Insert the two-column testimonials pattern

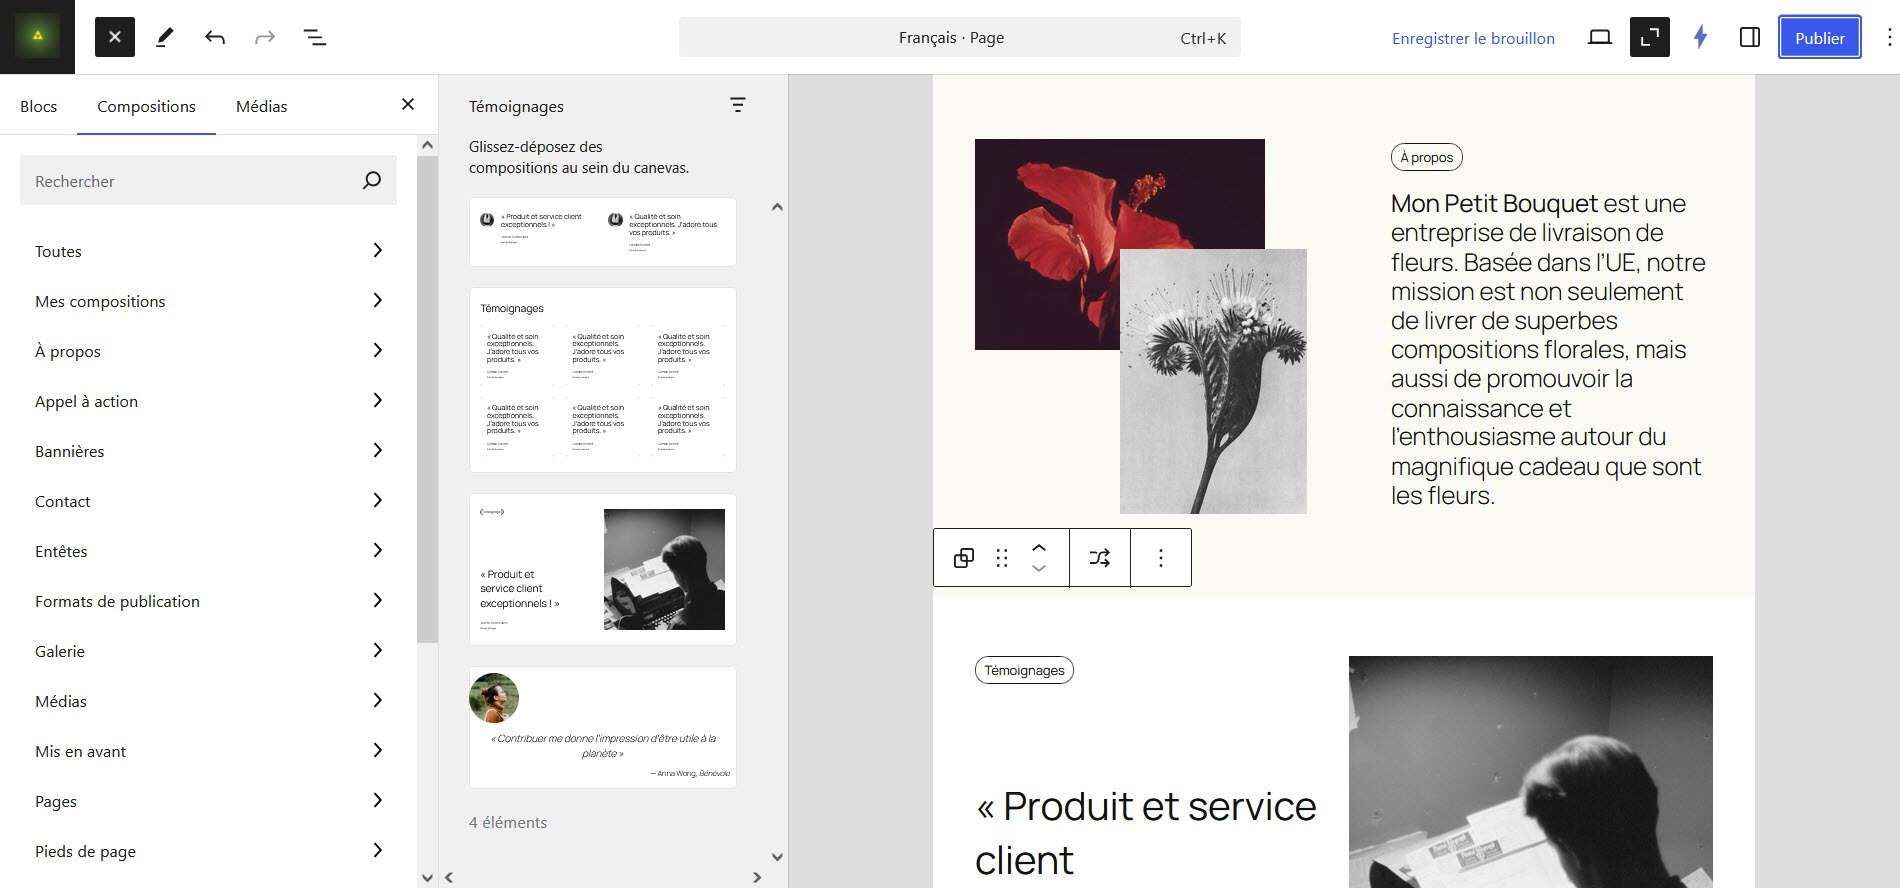click(x=603, y=232)
